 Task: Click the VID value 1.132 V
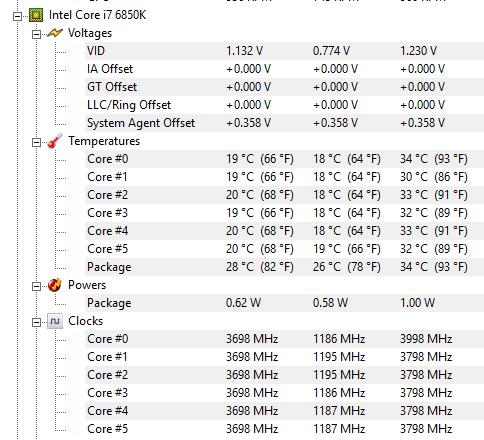click(x=244, y=51)
